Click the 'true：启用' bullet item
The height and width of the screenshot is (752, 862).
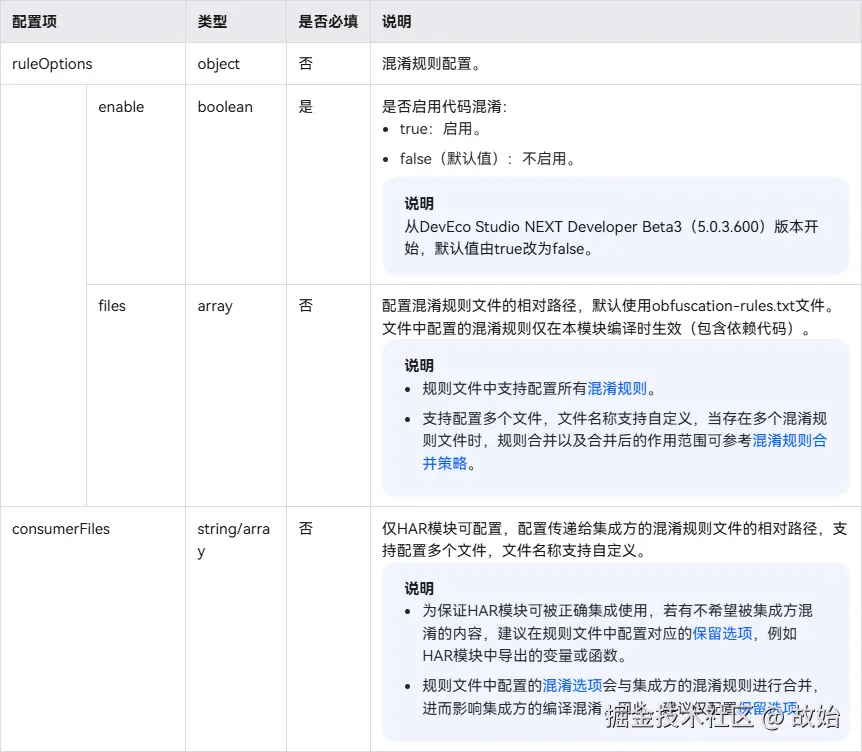441,130
